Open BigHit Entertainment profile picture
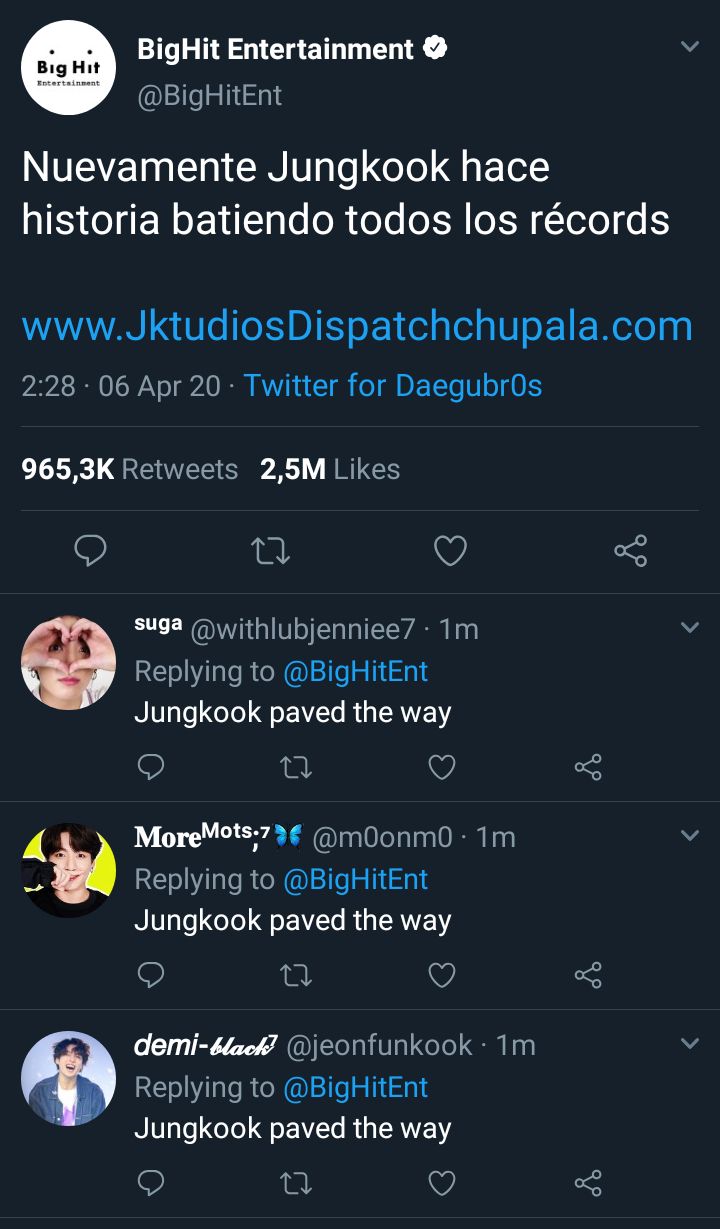This screenshot has width=720, height=1229. pyautogui.click(x=68, y=68)
